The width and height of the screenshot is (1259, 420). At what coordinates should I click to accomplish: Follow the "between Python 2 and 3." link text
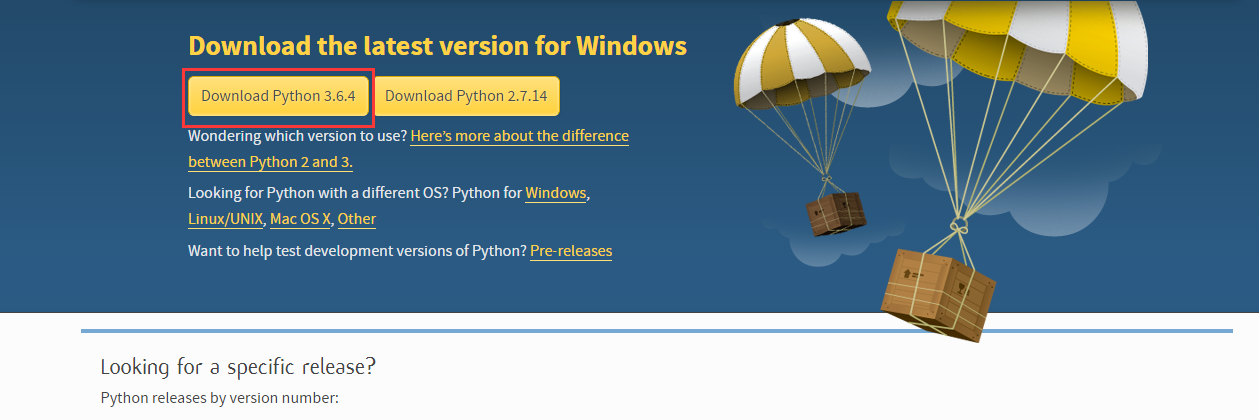click(270, 161)
